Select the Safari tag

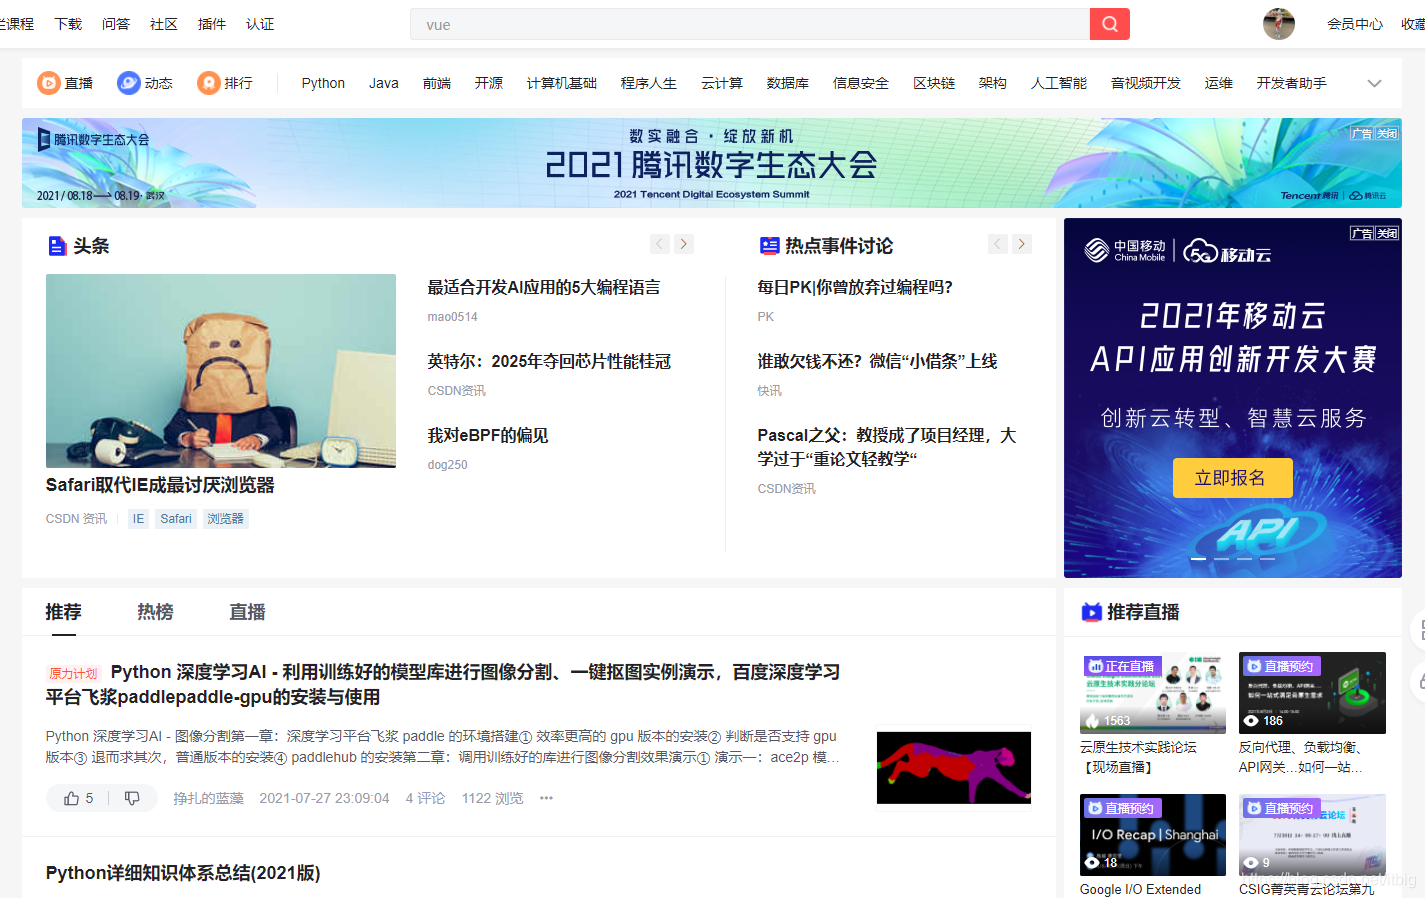coord(176,519)
